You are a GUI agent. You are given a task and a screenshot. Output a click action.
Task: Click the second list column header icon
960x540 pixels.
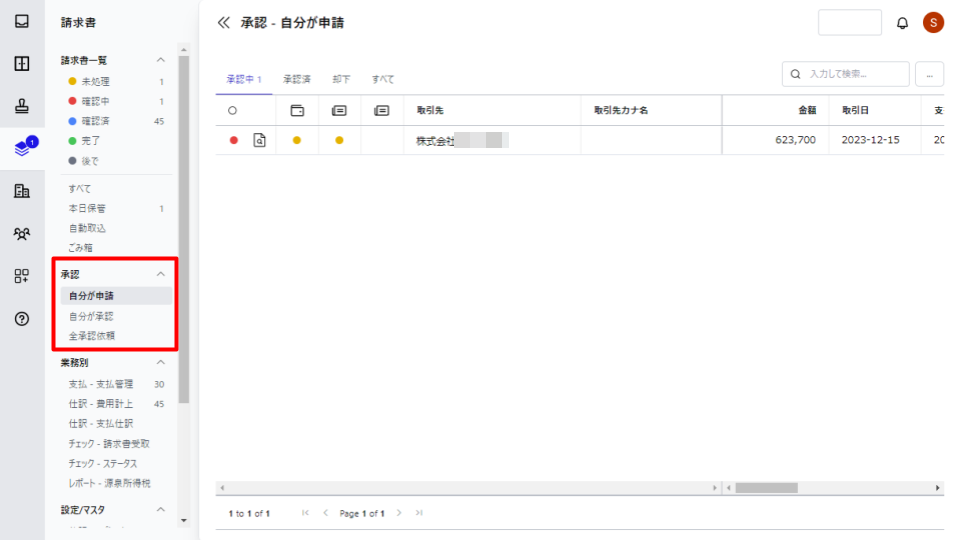pos(381,111)
